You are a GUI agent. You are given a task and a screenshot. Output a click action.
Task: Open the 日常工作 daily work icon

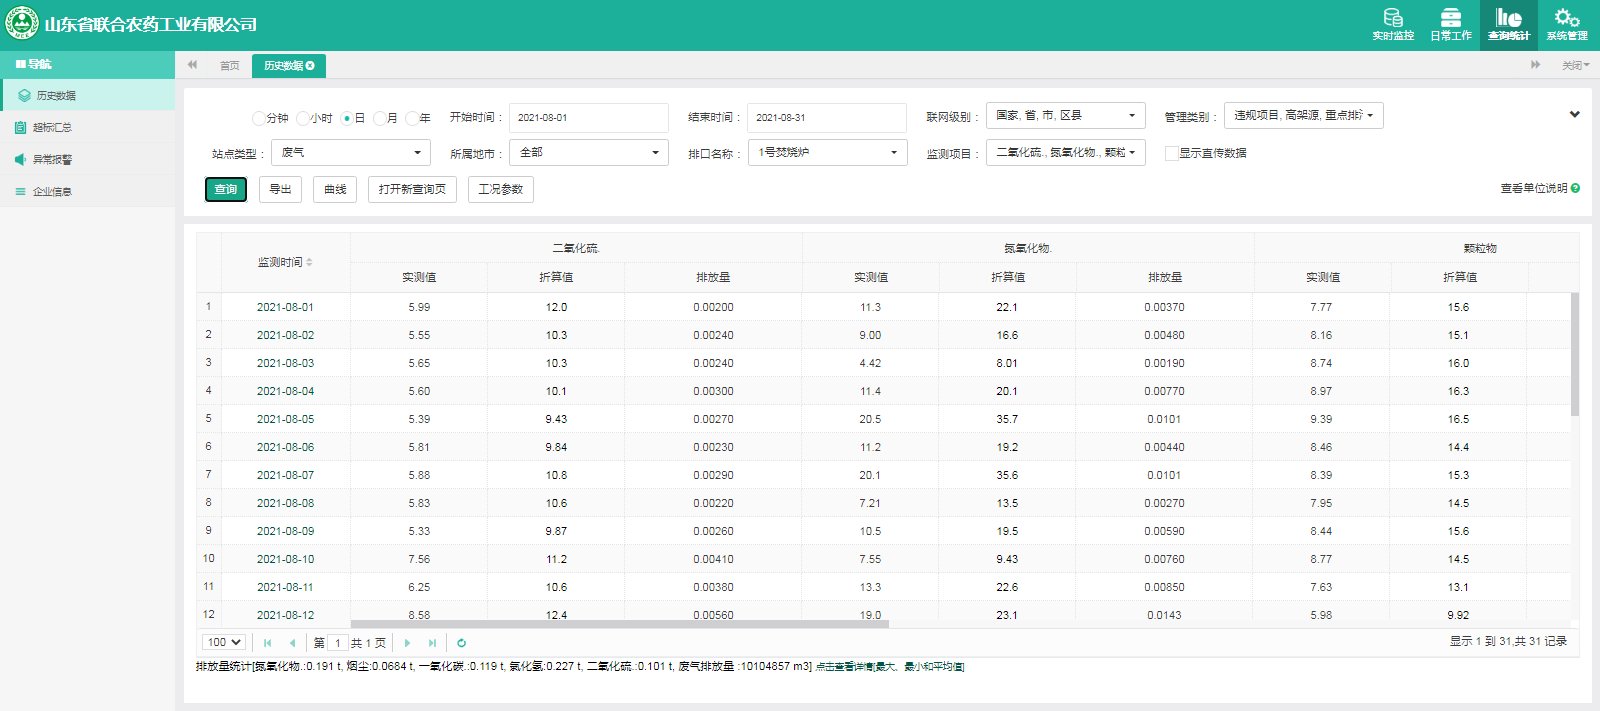point(1450,24)
